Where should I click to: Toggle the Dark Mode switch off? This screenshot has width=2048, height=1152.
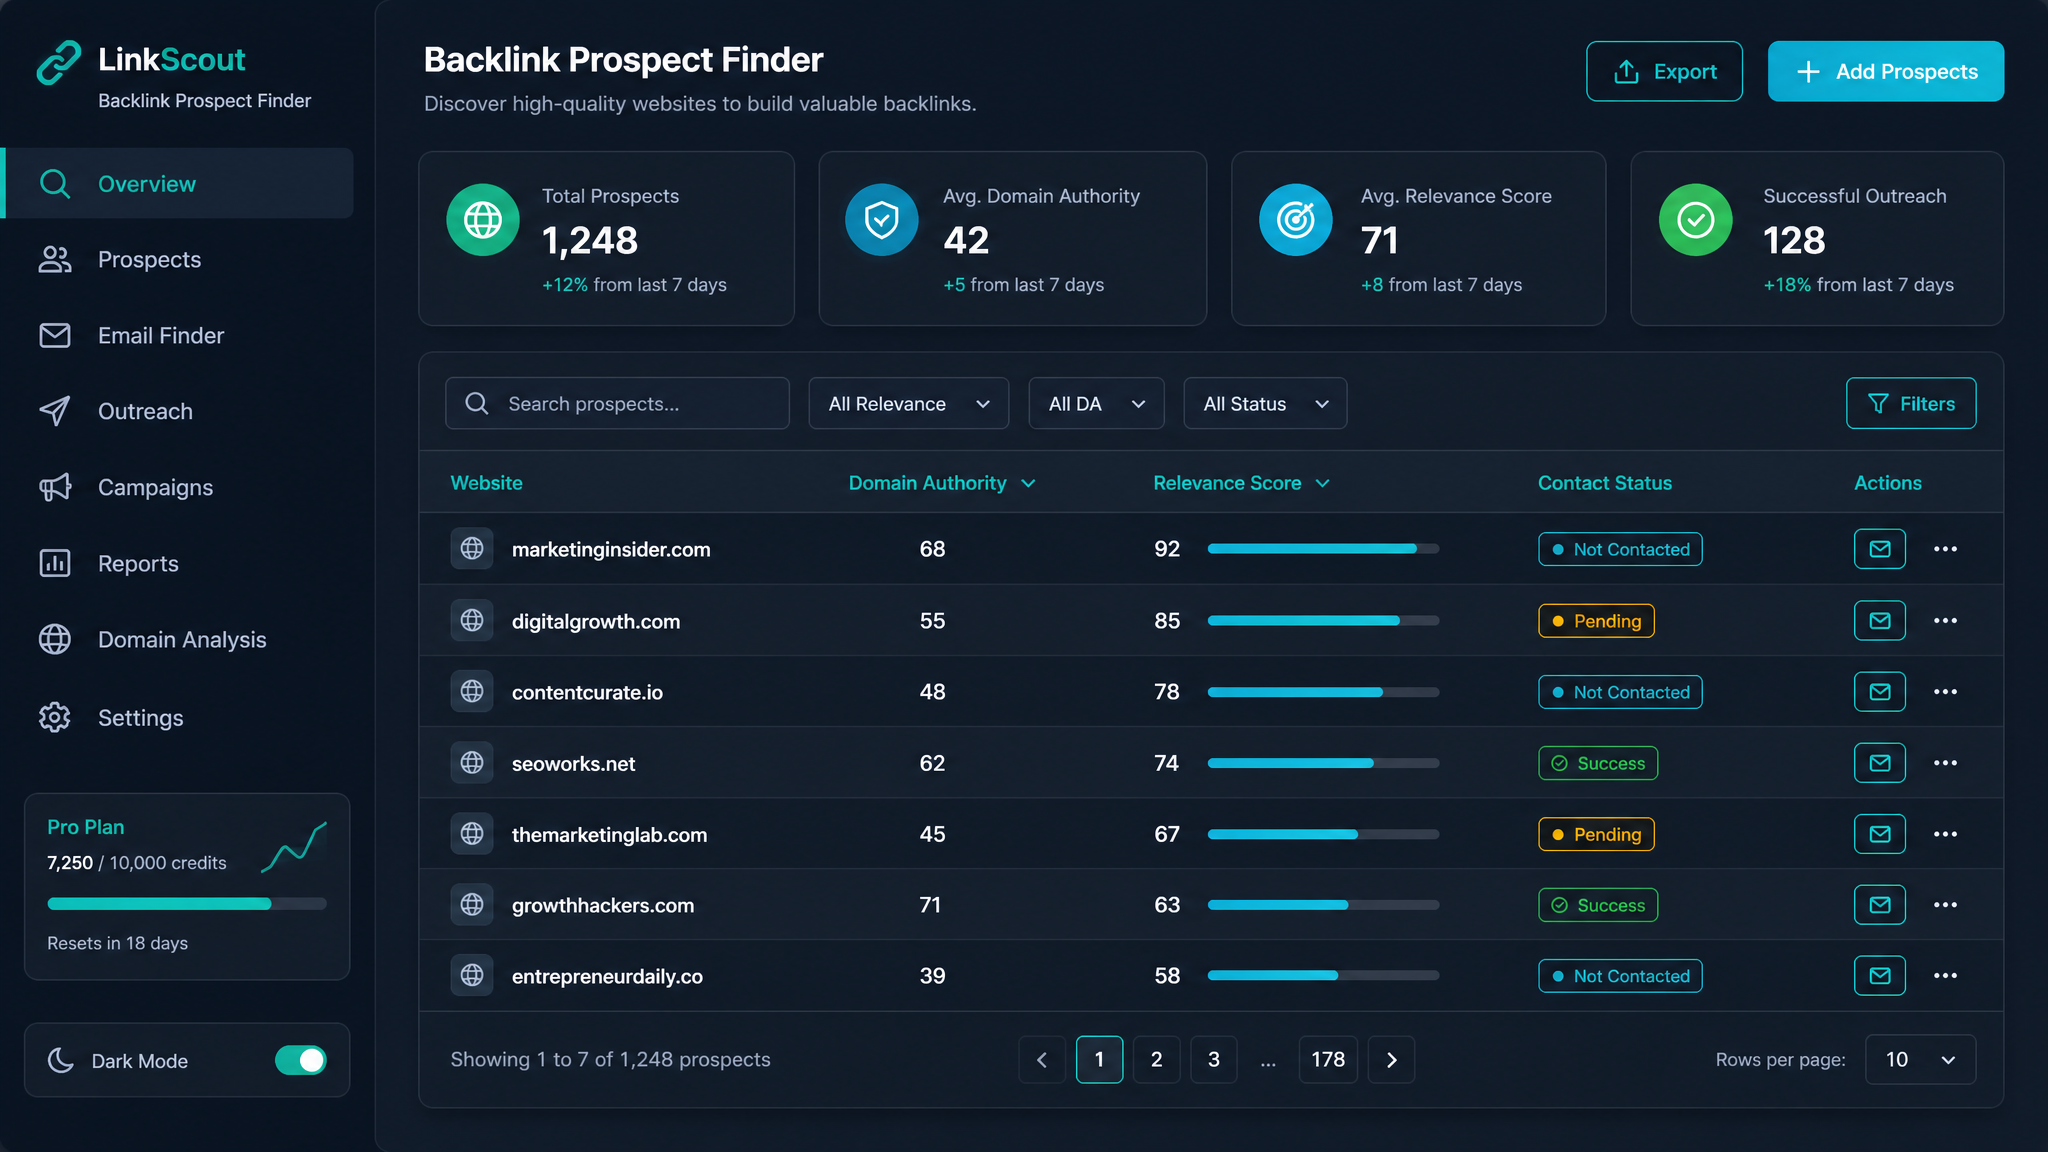[300, 1060]
